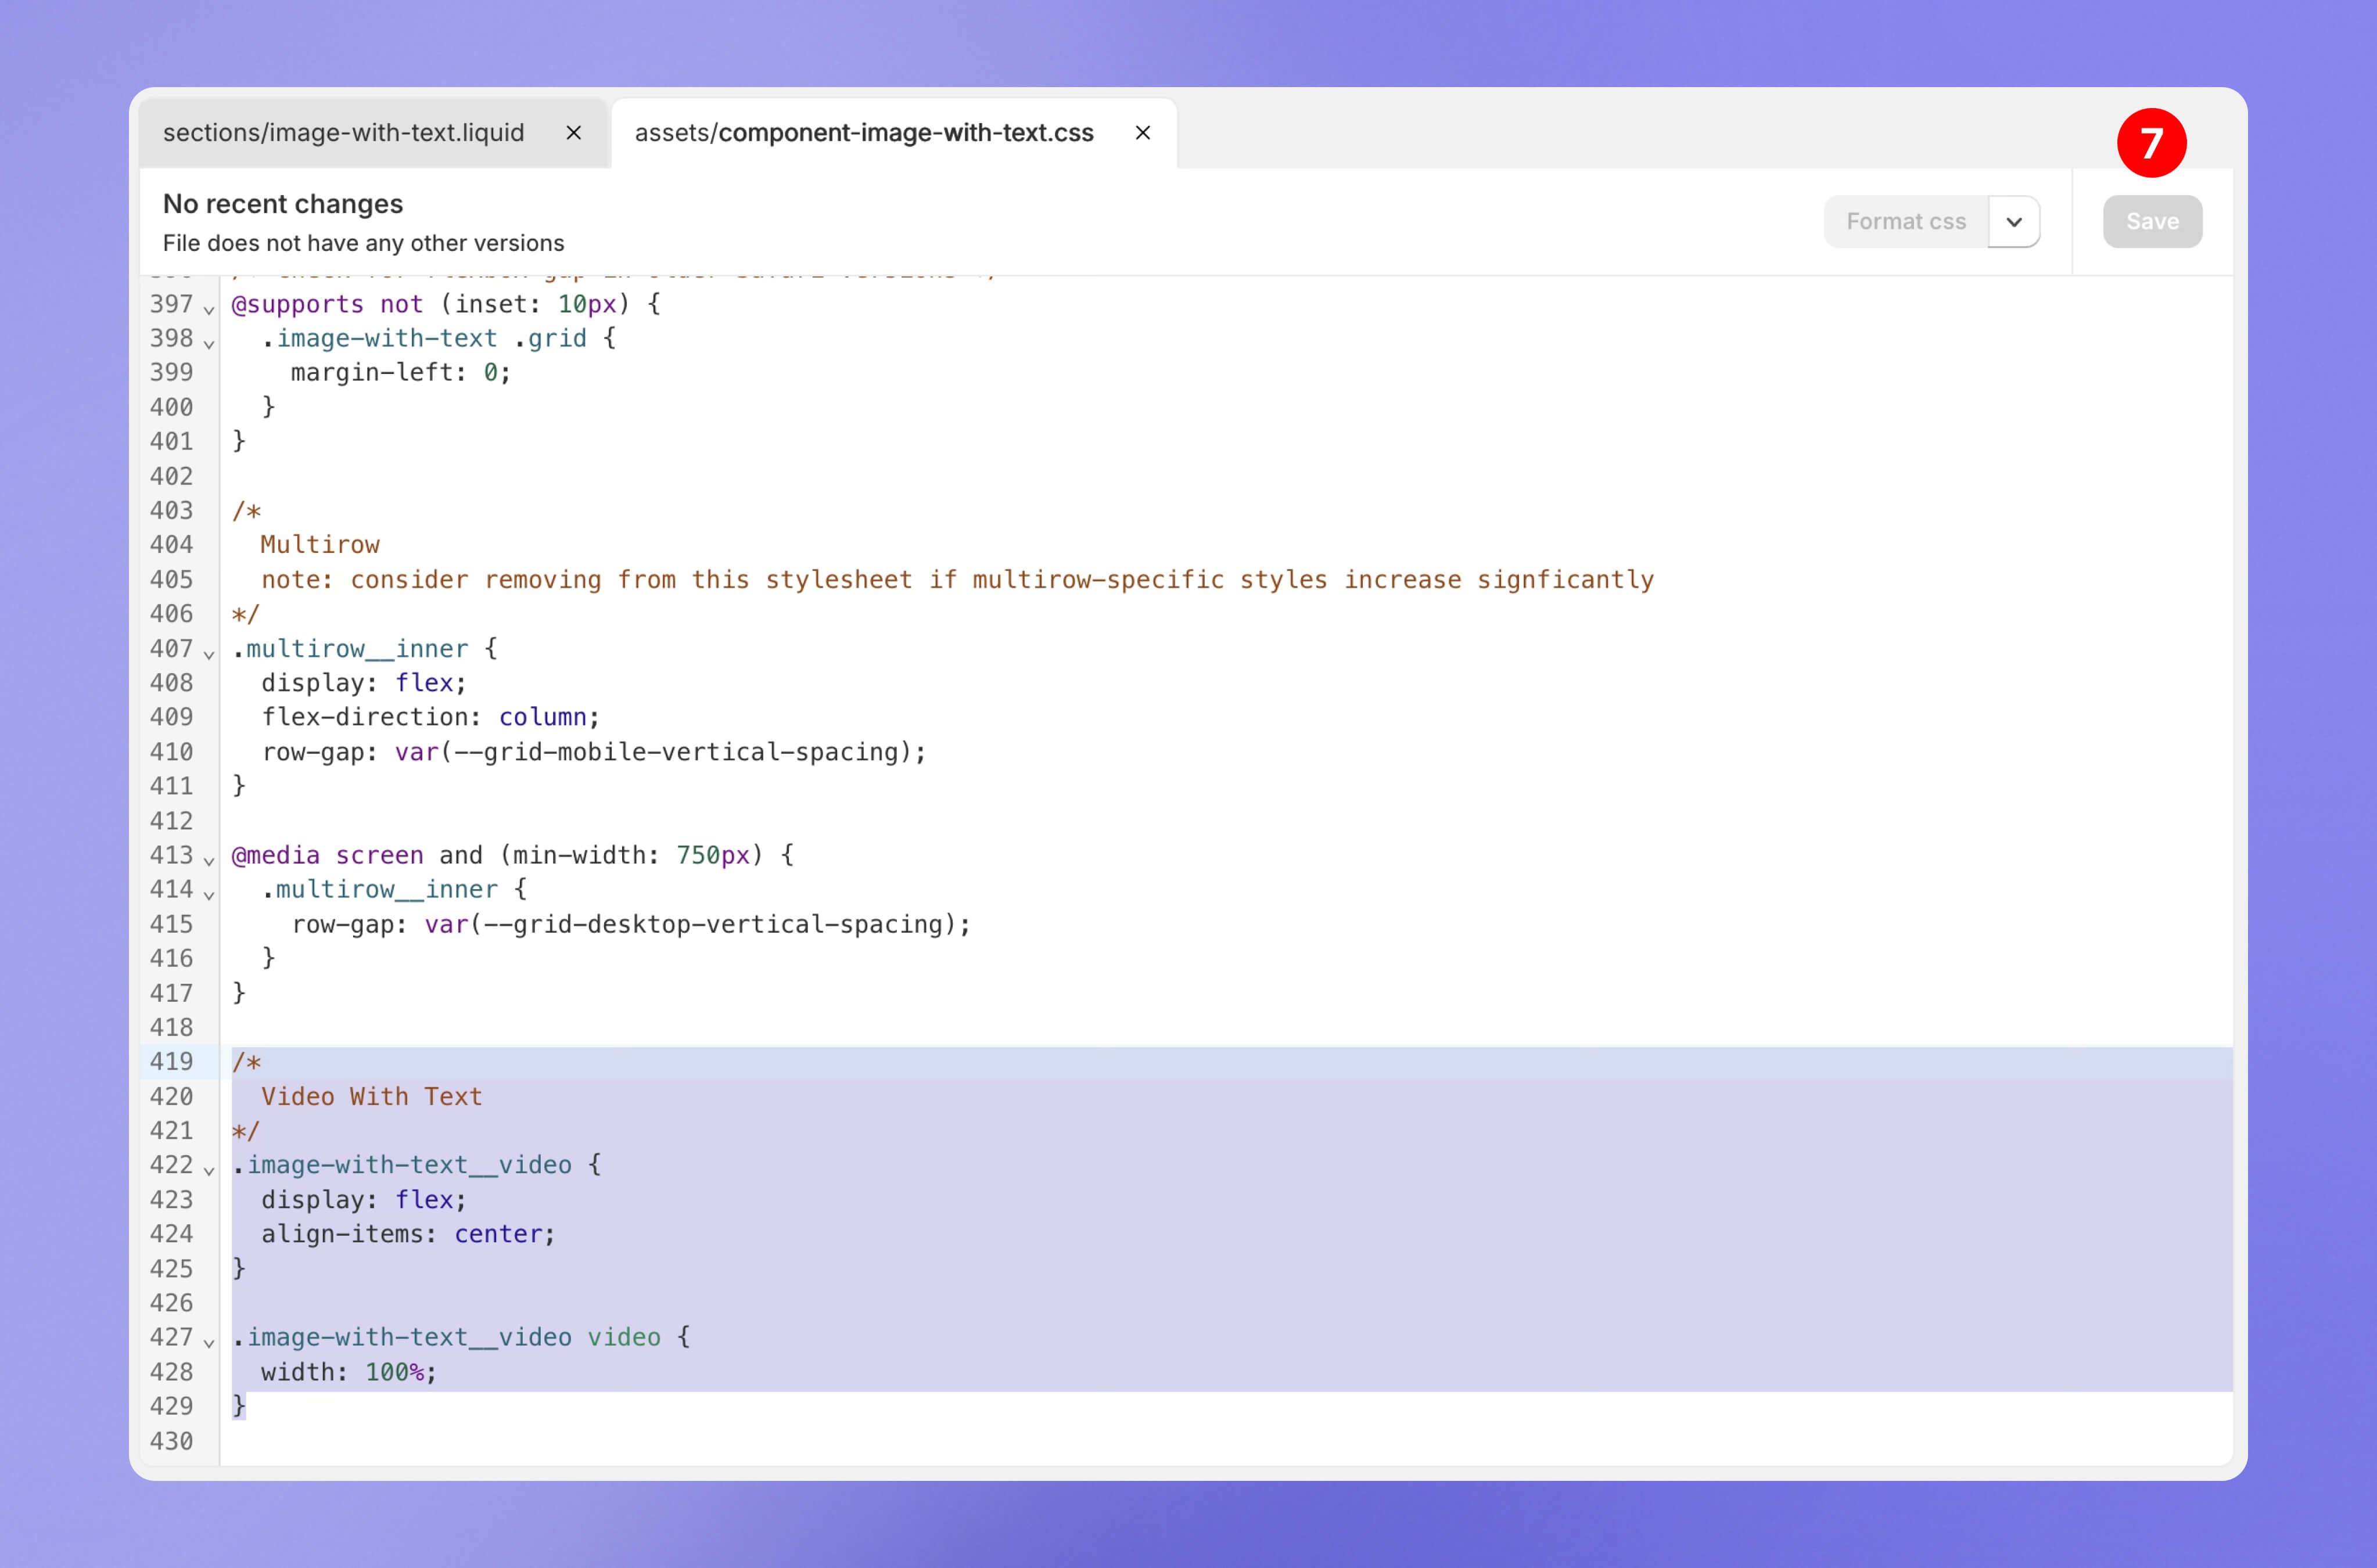Select the assets/component-image-with-text.css tab
This screenshot has height=1568, width=2377.
coord(864,133)
